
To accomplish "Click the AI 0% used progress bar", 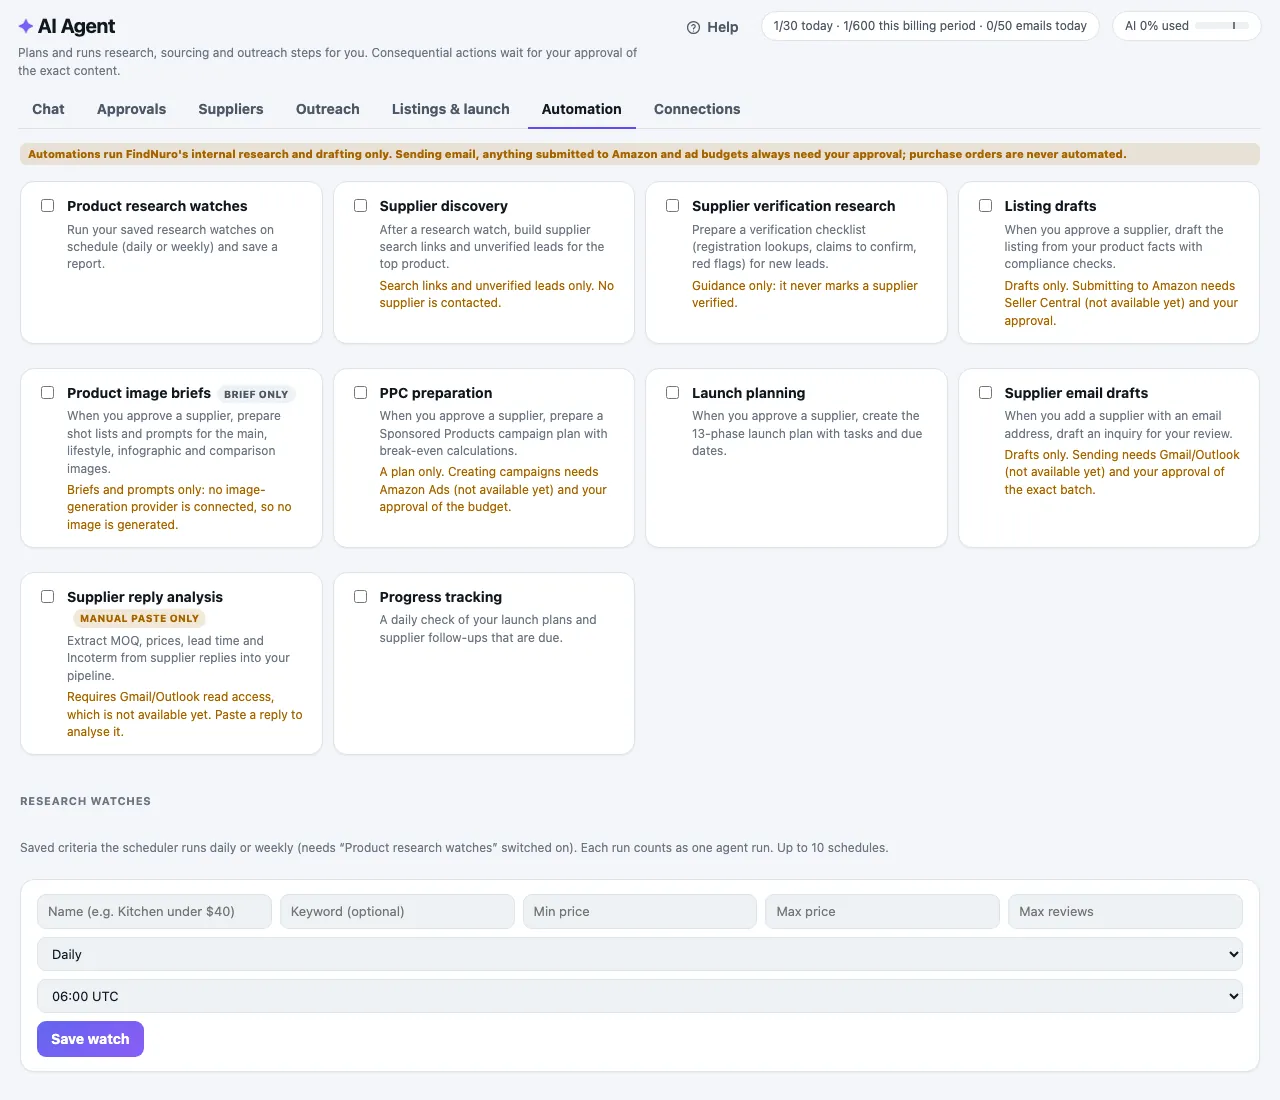I will tap(1221, 26).
